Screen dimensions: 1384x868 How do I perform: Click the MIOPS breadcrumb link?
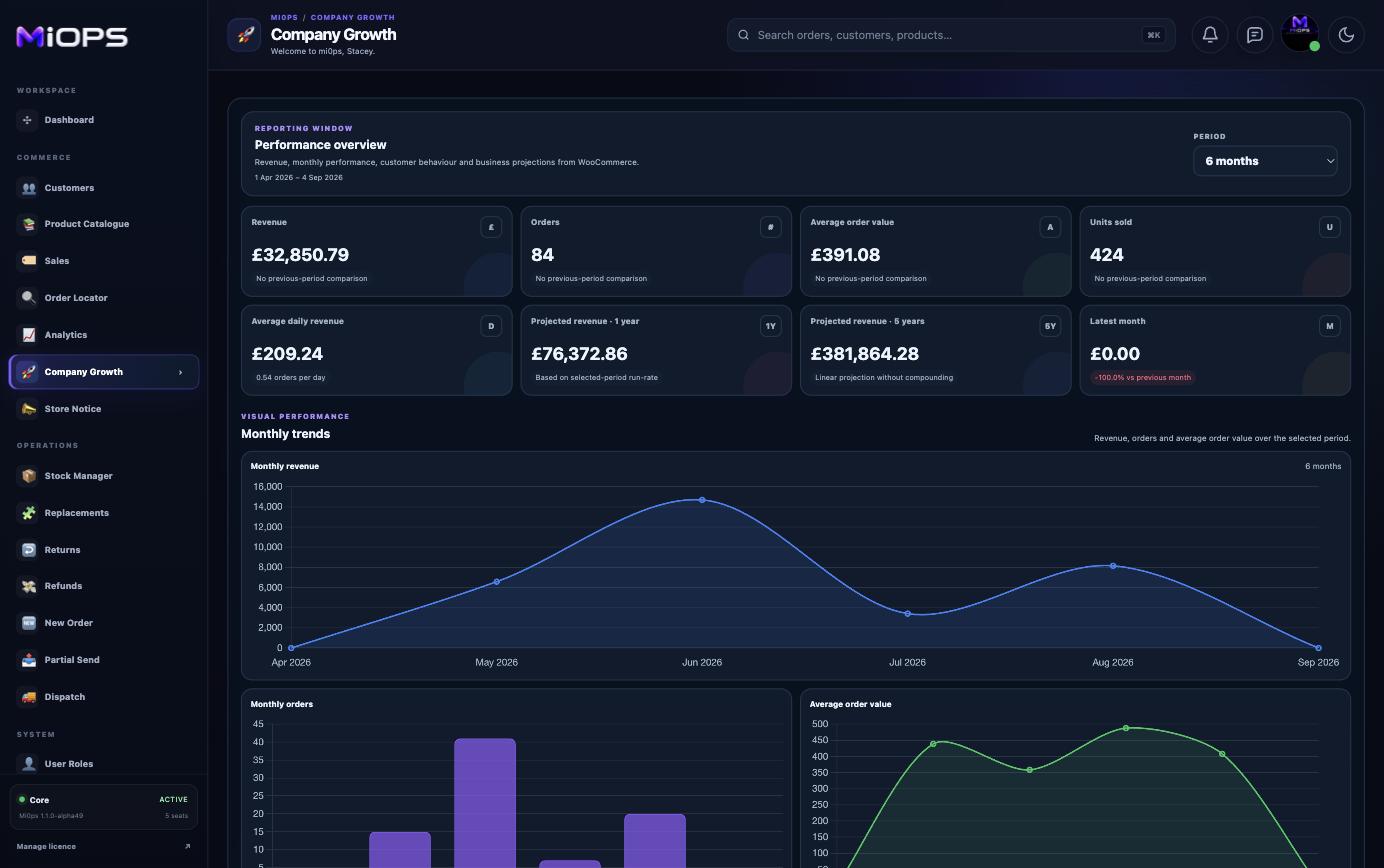tap(284, 18)
